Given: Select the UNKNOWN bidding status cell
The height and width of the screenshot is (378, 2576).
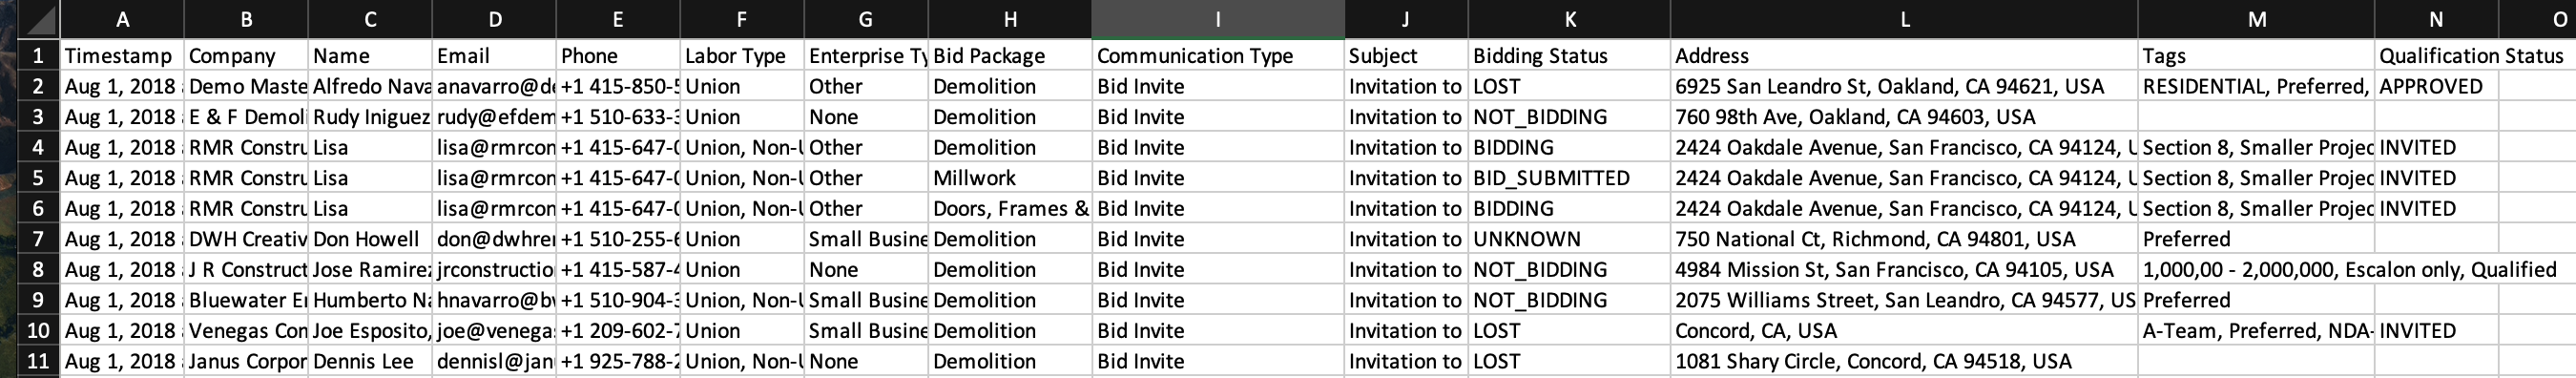Looking at the screenshot, I should tap(1569, 239).
